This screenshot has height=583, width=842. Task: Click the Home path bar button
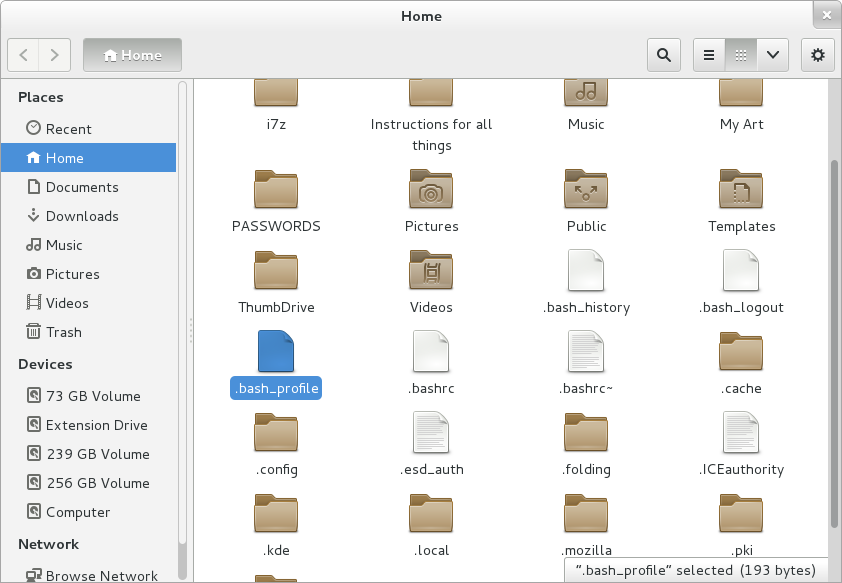point(132,55)
